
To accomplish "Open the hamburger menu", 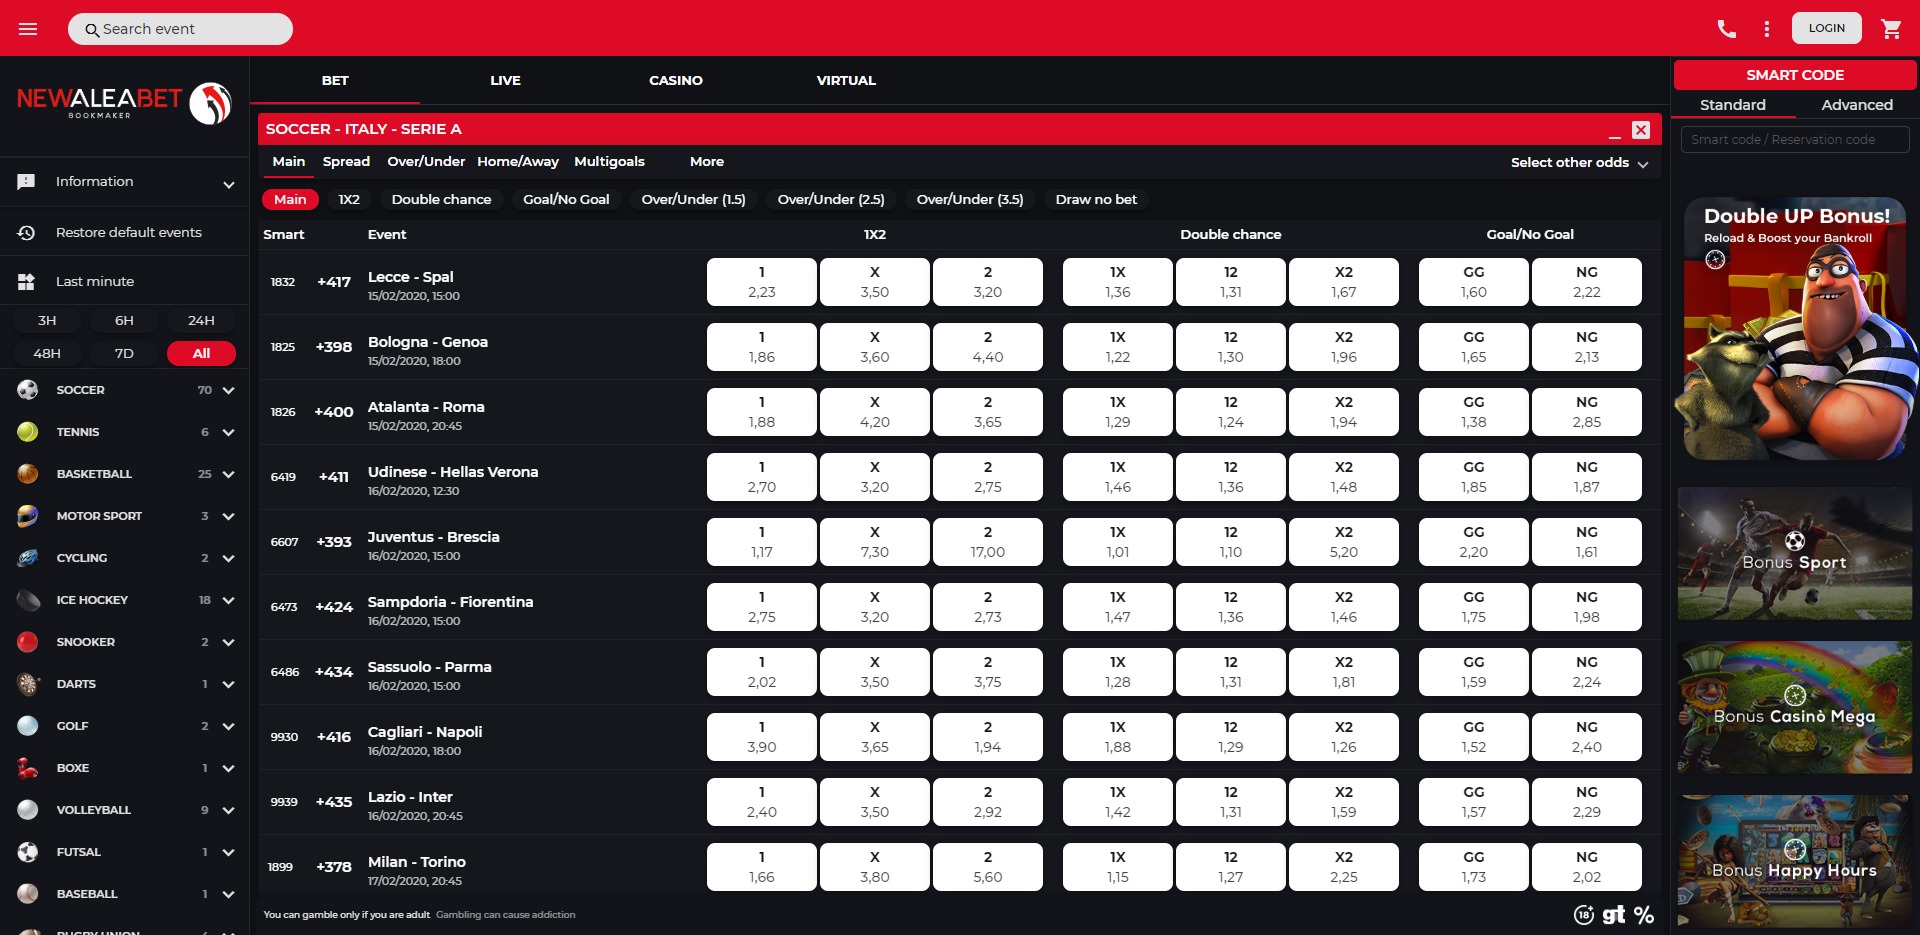I will pyautogui.click(x=28, y=29).
